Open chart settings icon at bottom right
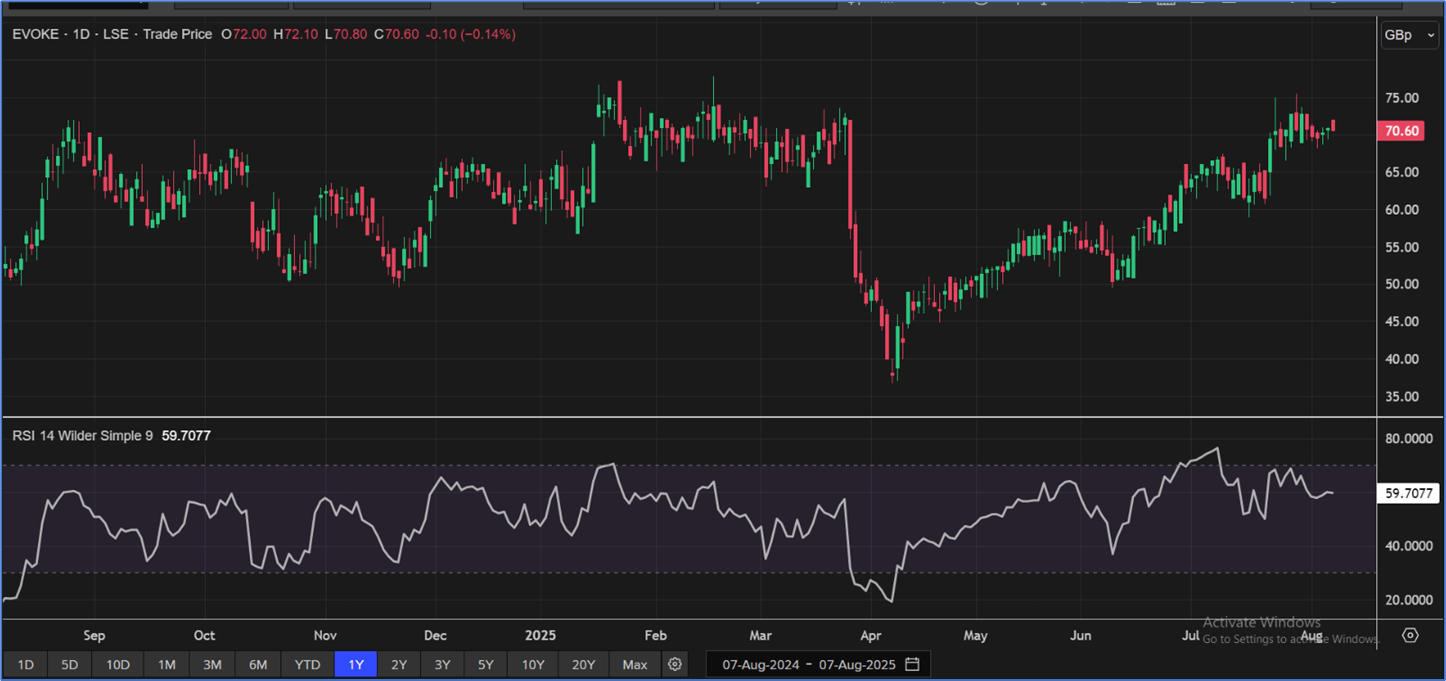 point(1410,635)
